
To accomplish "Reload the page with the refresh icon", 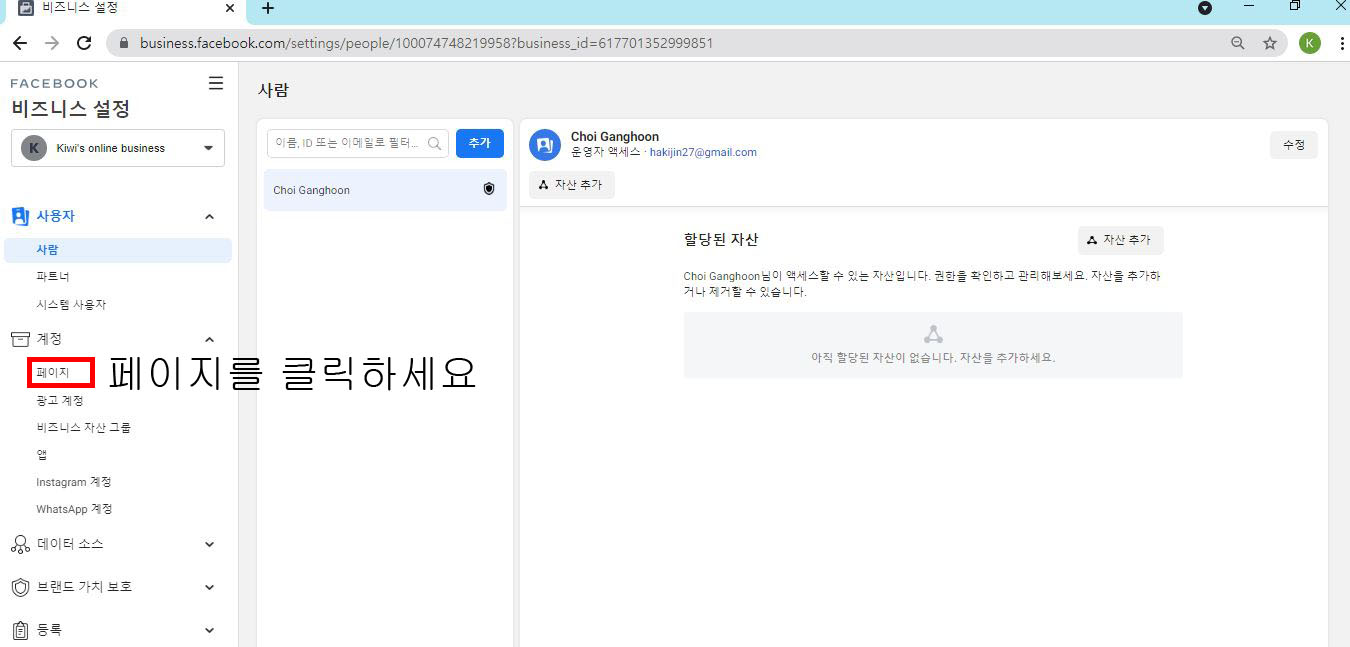I will point(84,43).
